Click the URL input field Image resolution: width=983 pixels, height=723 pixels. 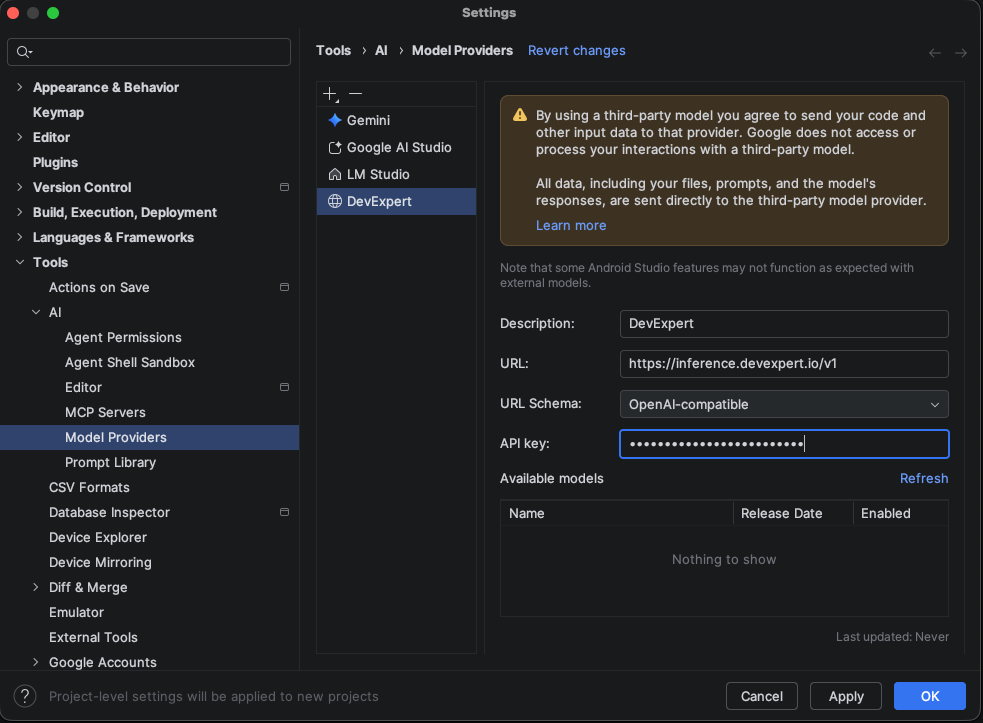pos(784,364)
